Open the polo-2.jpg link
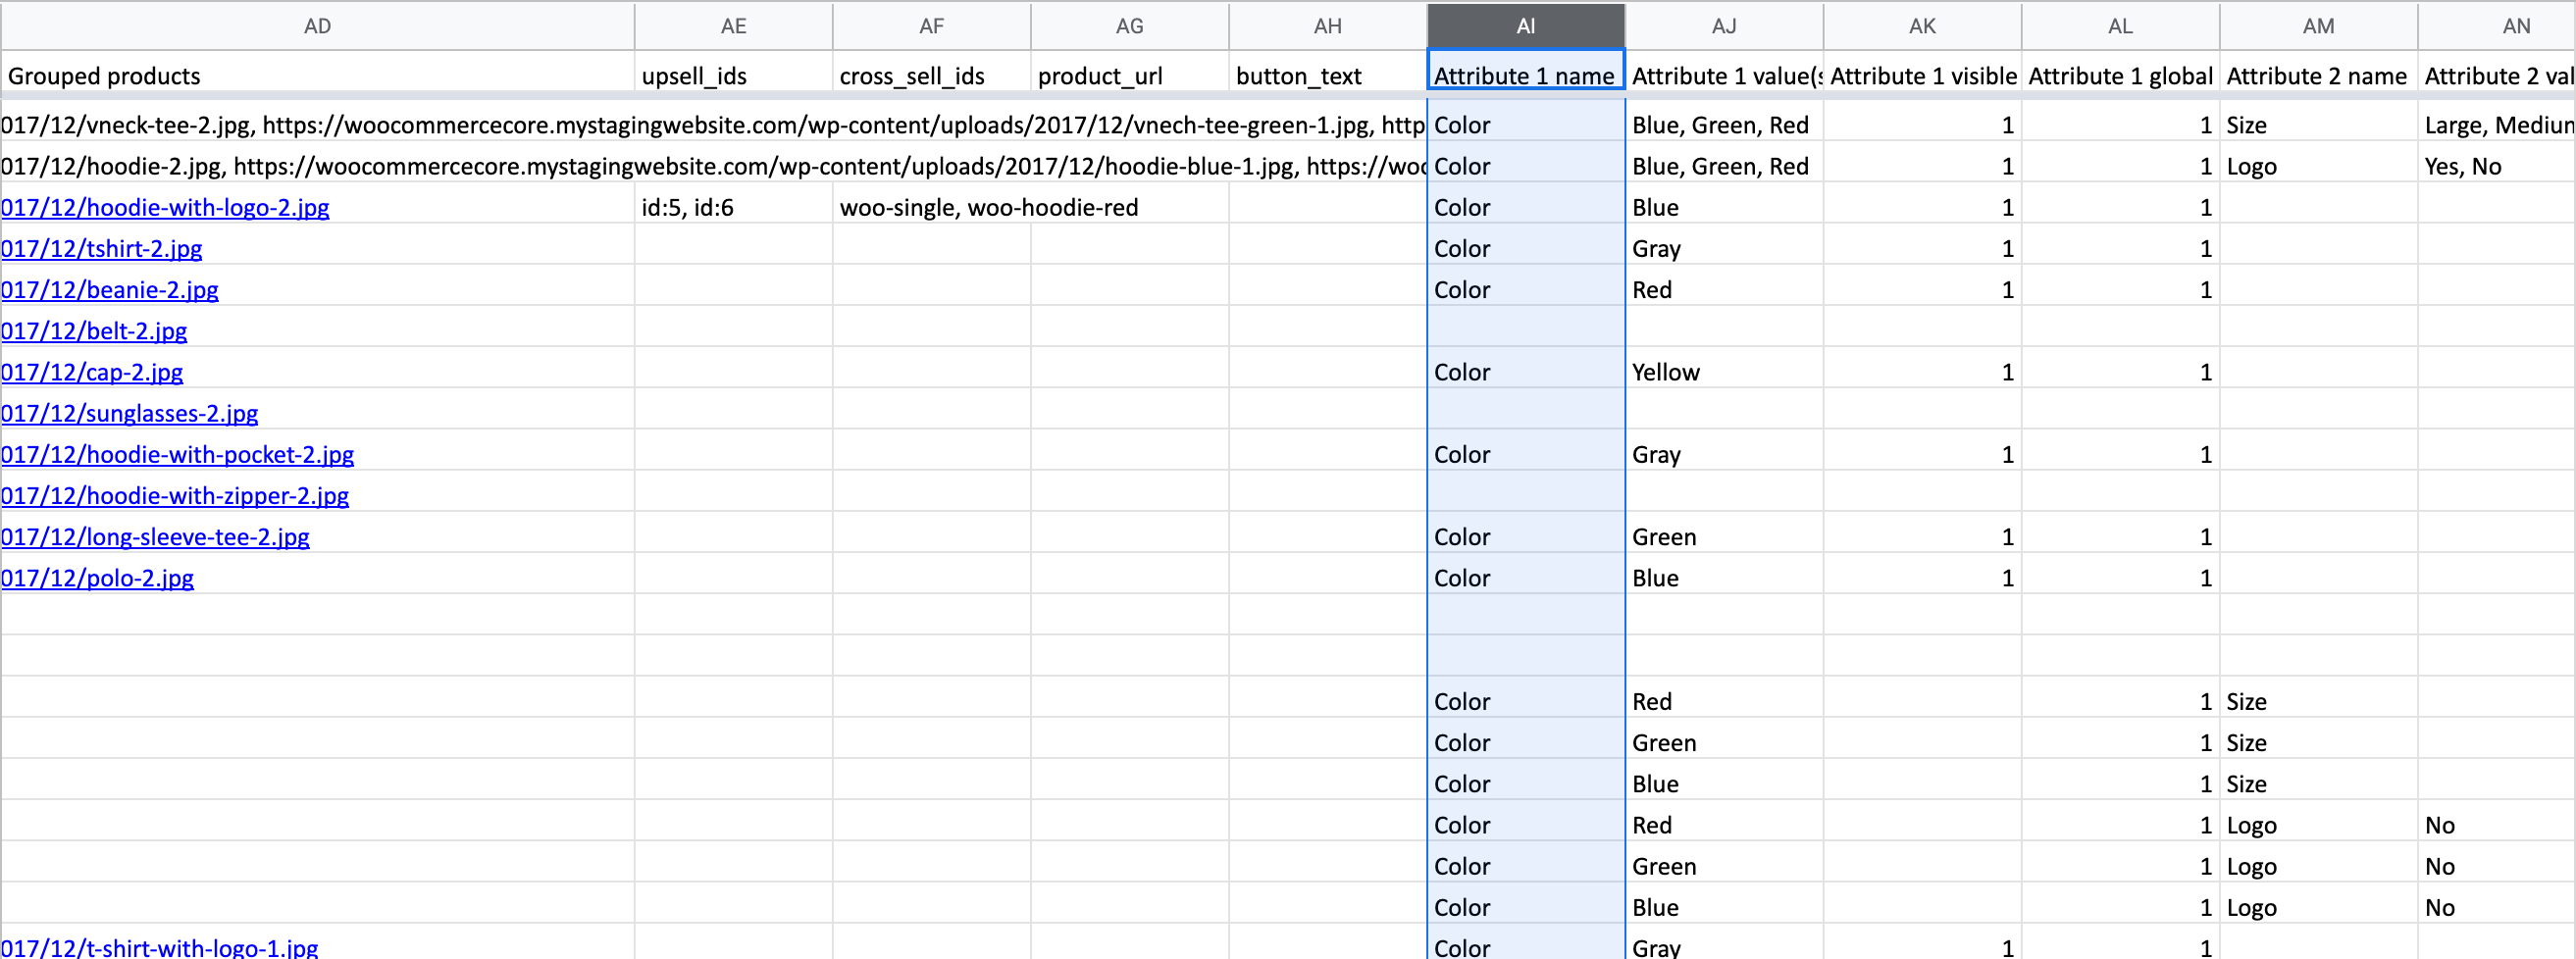Viewport: 2576px width, 959px height. [98, 578]
